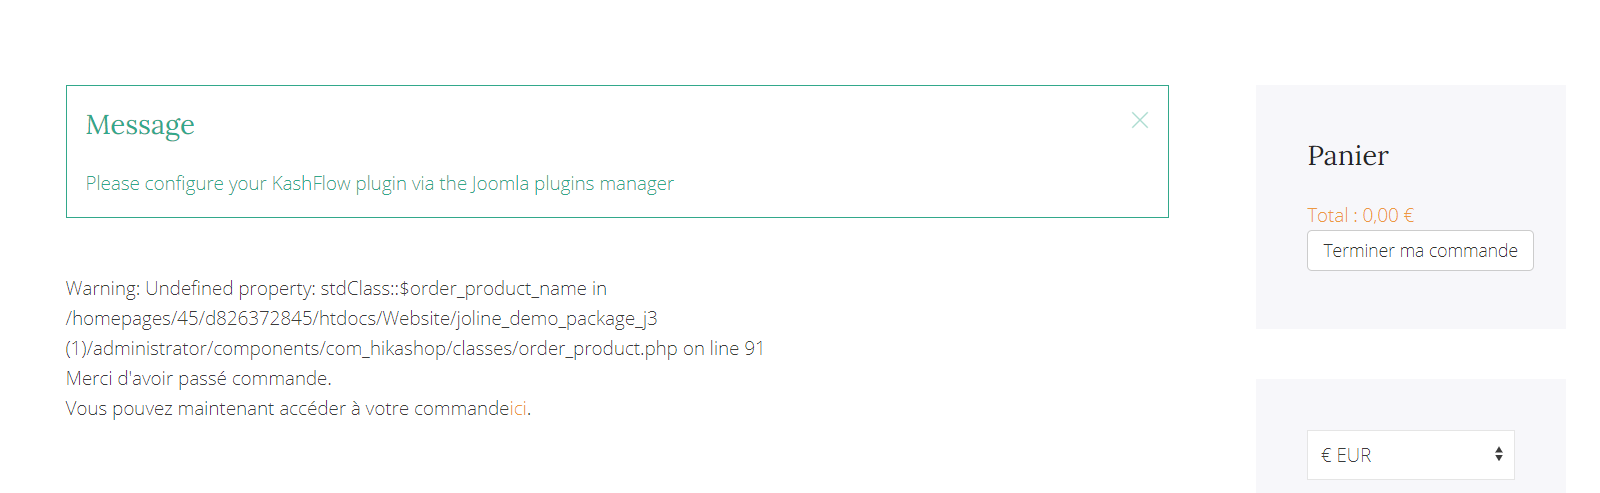1600x493 pixels.
Task: Click the "stdClass::$order_product_name" text
Action: point(453,289)
